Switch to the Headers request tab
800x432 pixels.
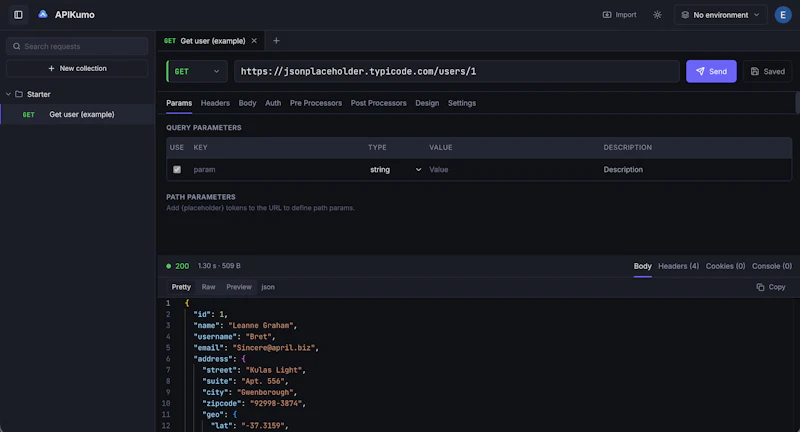pyautogui.click(x=215, y=103)
